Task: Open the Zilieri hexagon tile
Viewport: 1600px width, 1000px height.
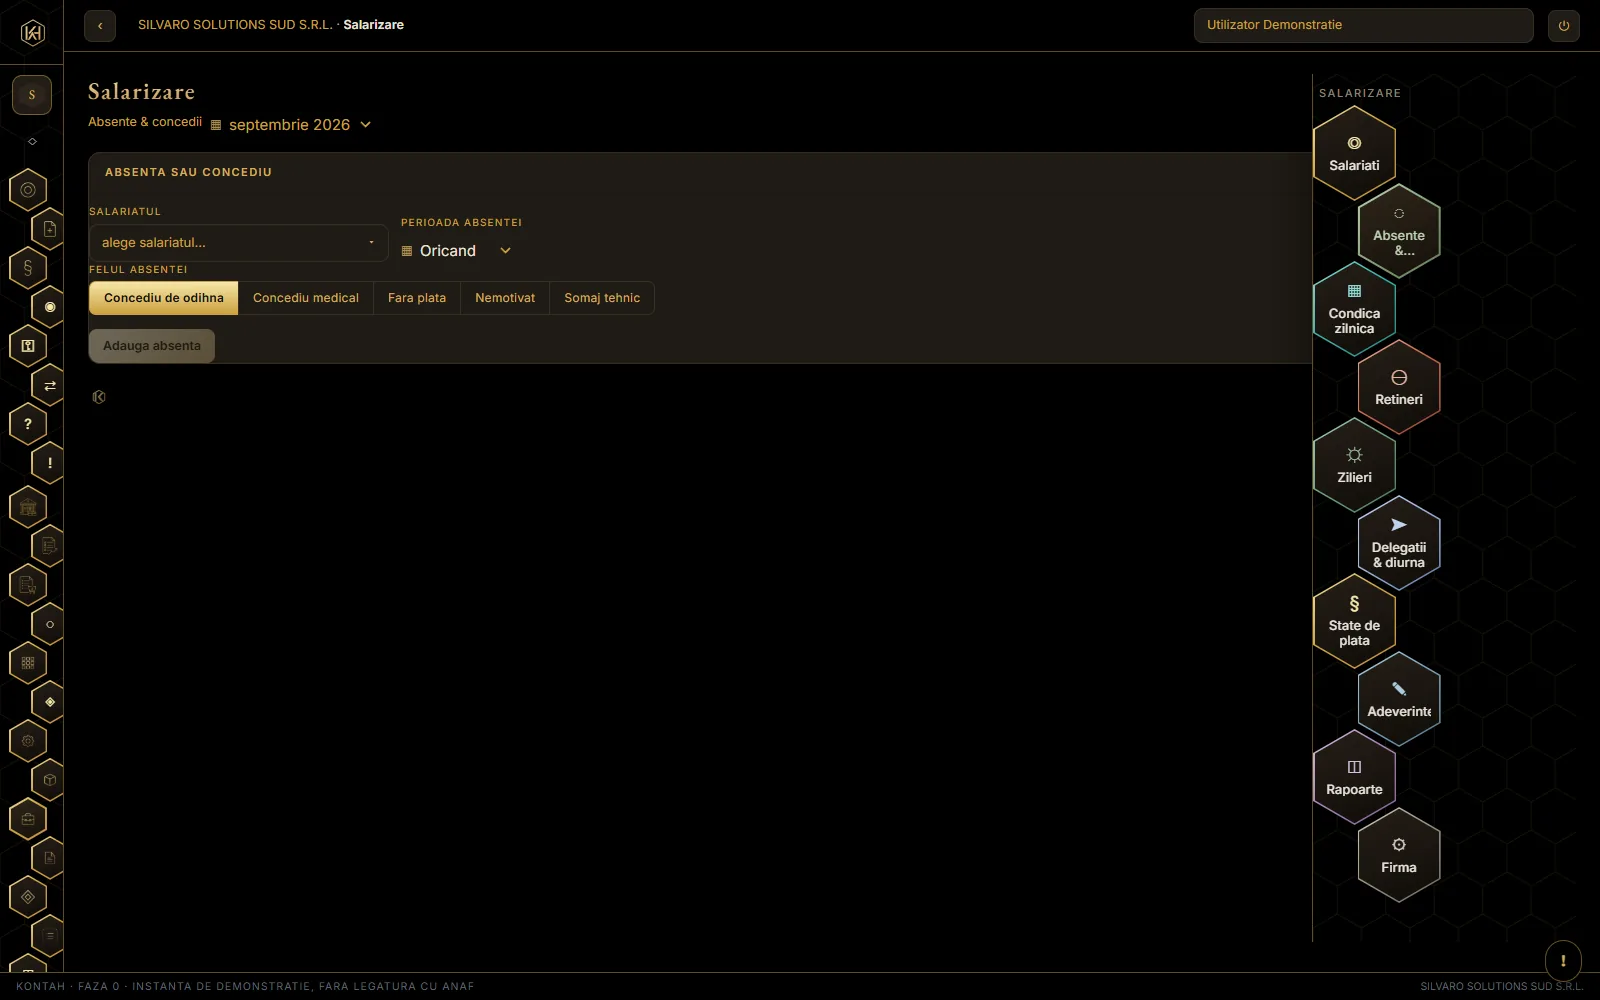Action: click(x=1354, y=465)
